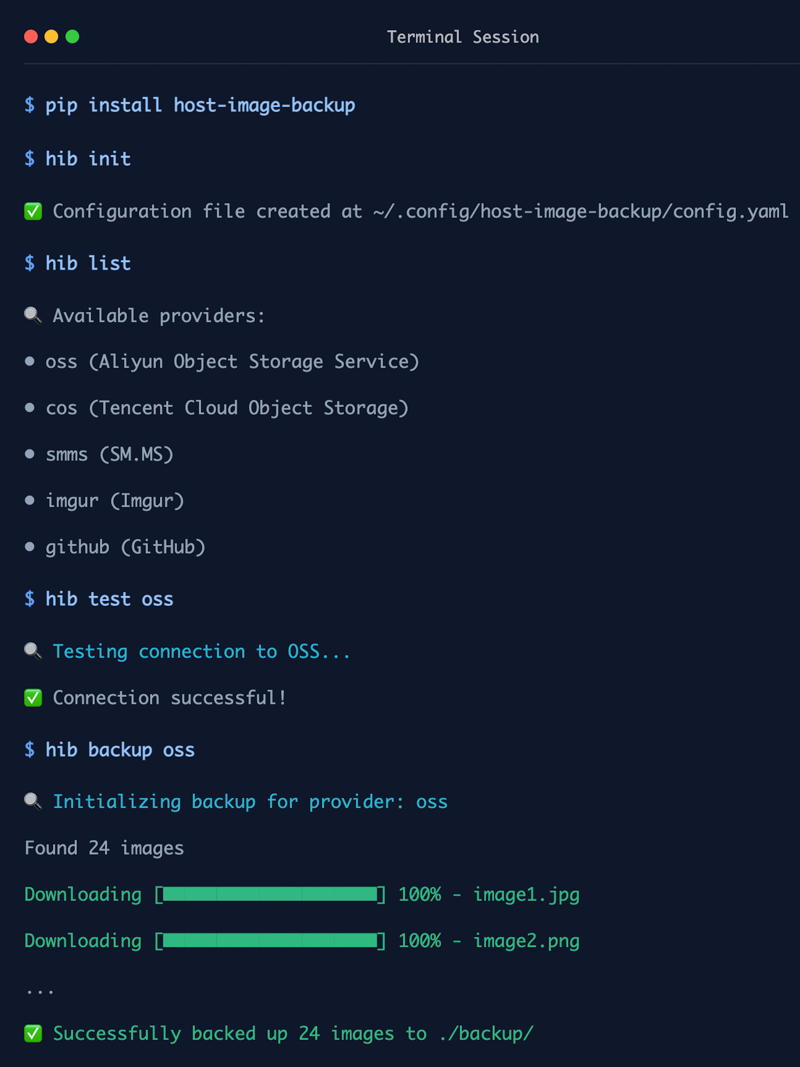This screenshot has width=800, height=1067.
Task: Click the bullet point before oss provider
Action: coord(30,362)
